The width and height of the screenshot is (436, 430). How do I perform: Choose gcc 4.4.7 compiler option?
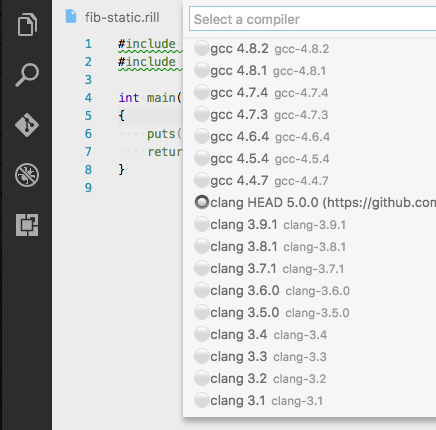[x=309, y=181]
